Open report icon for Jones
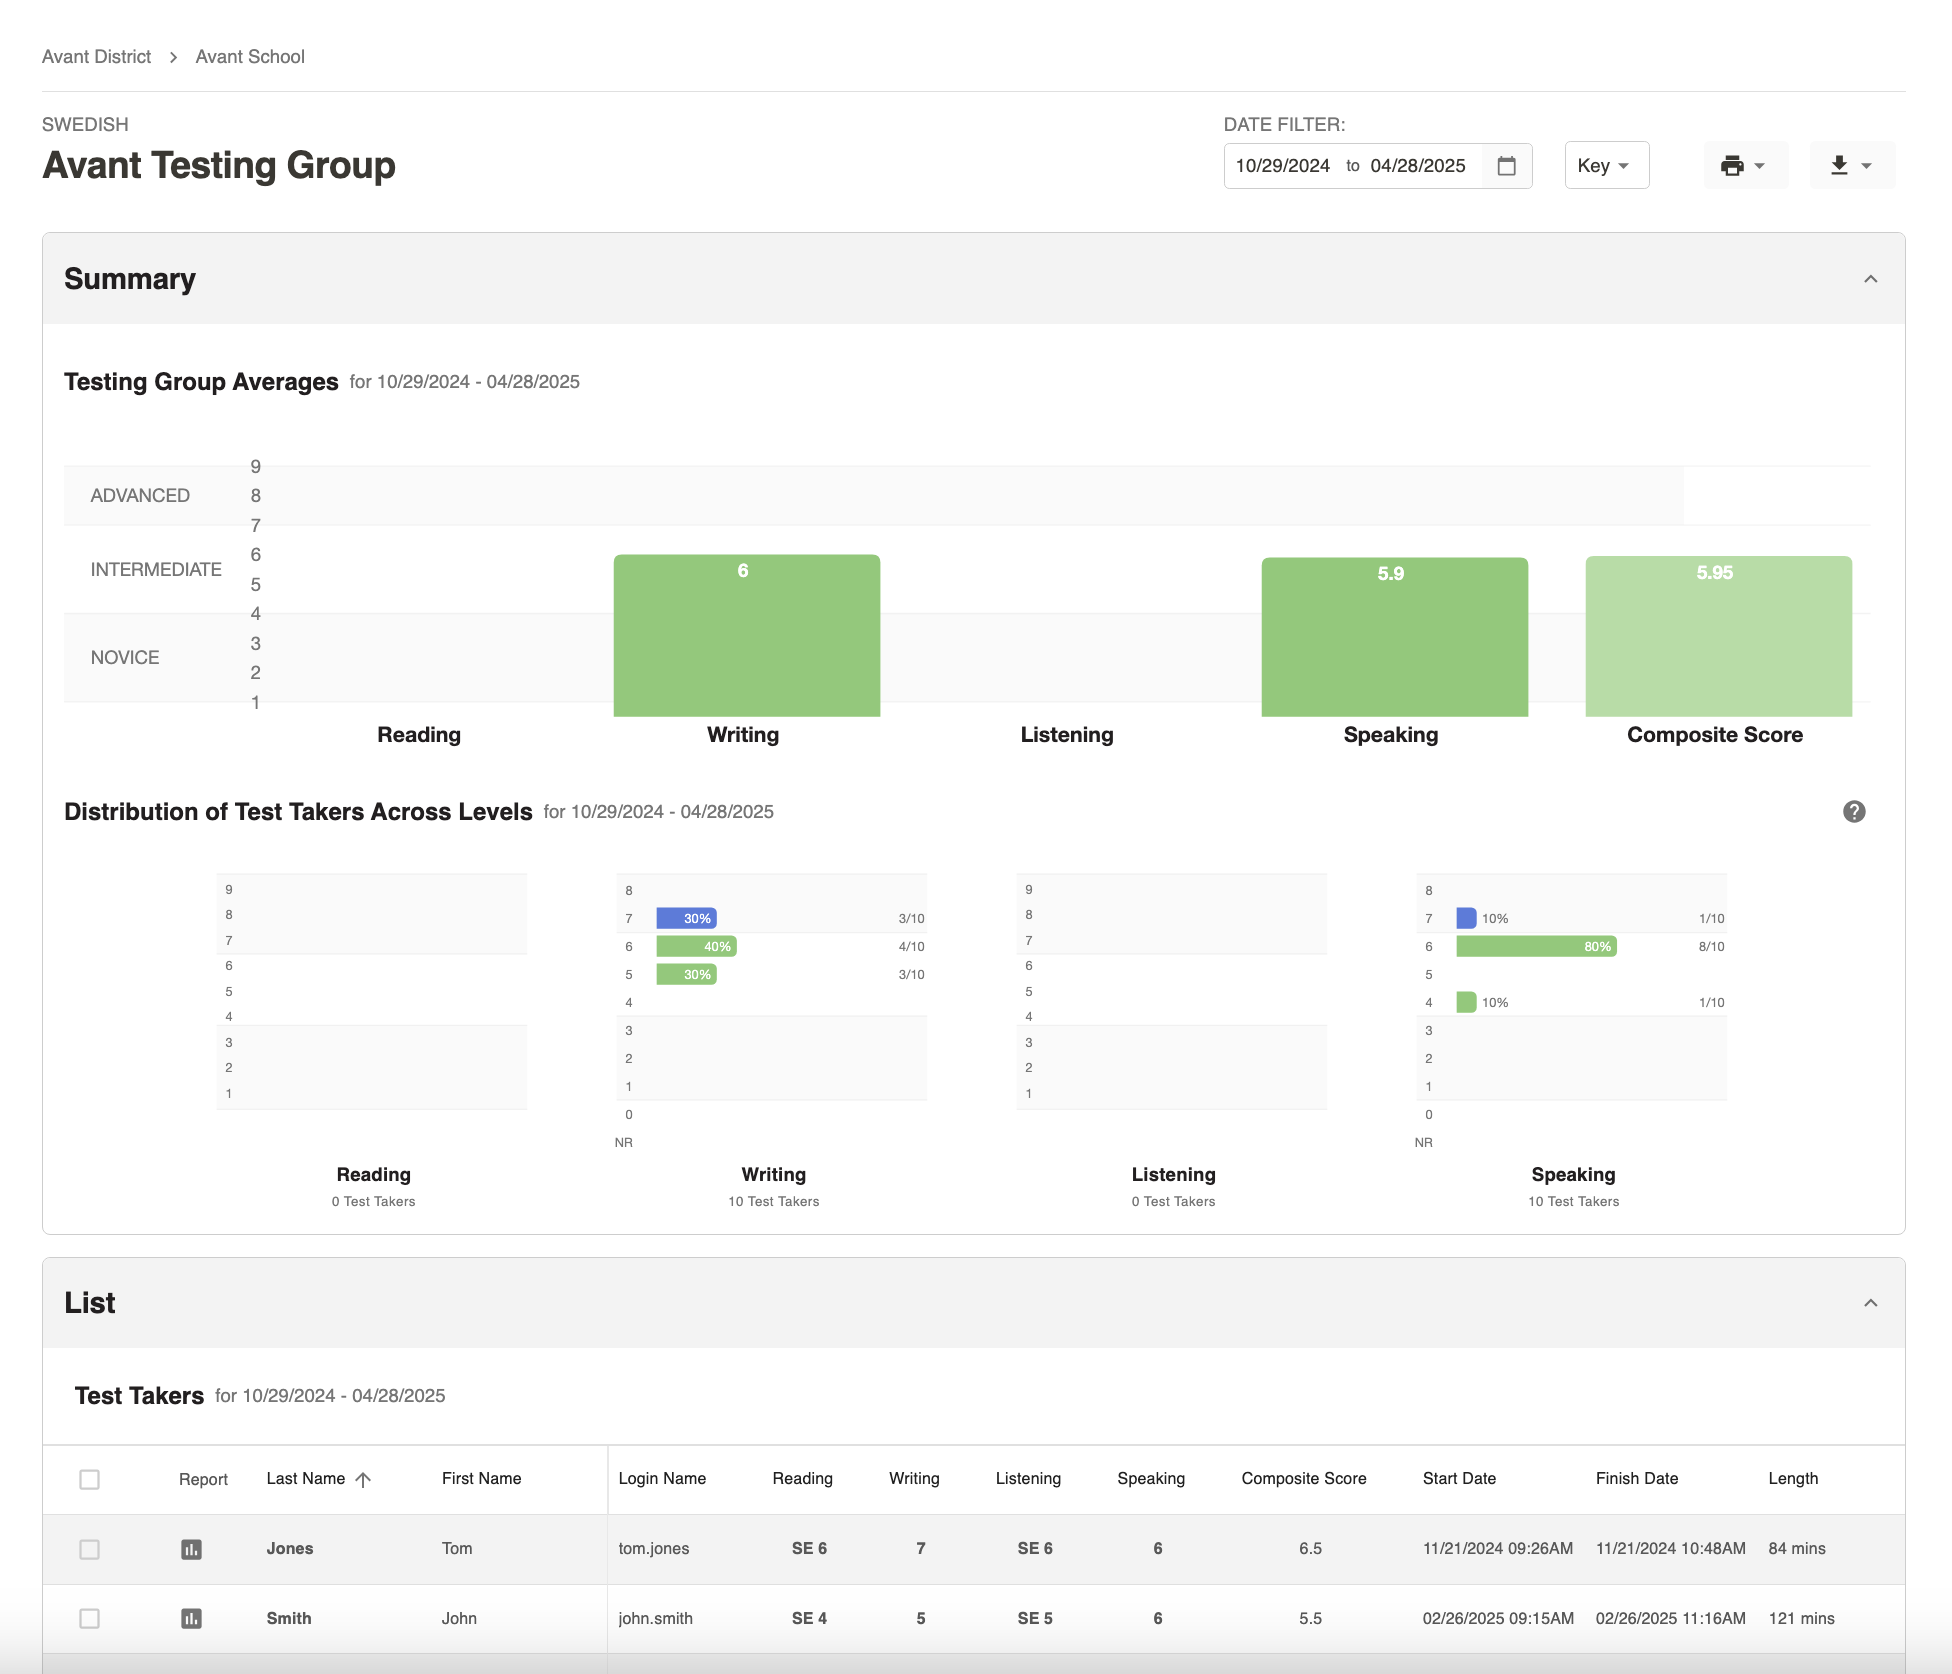The image size is (1952, 1674). (191, 1549)
